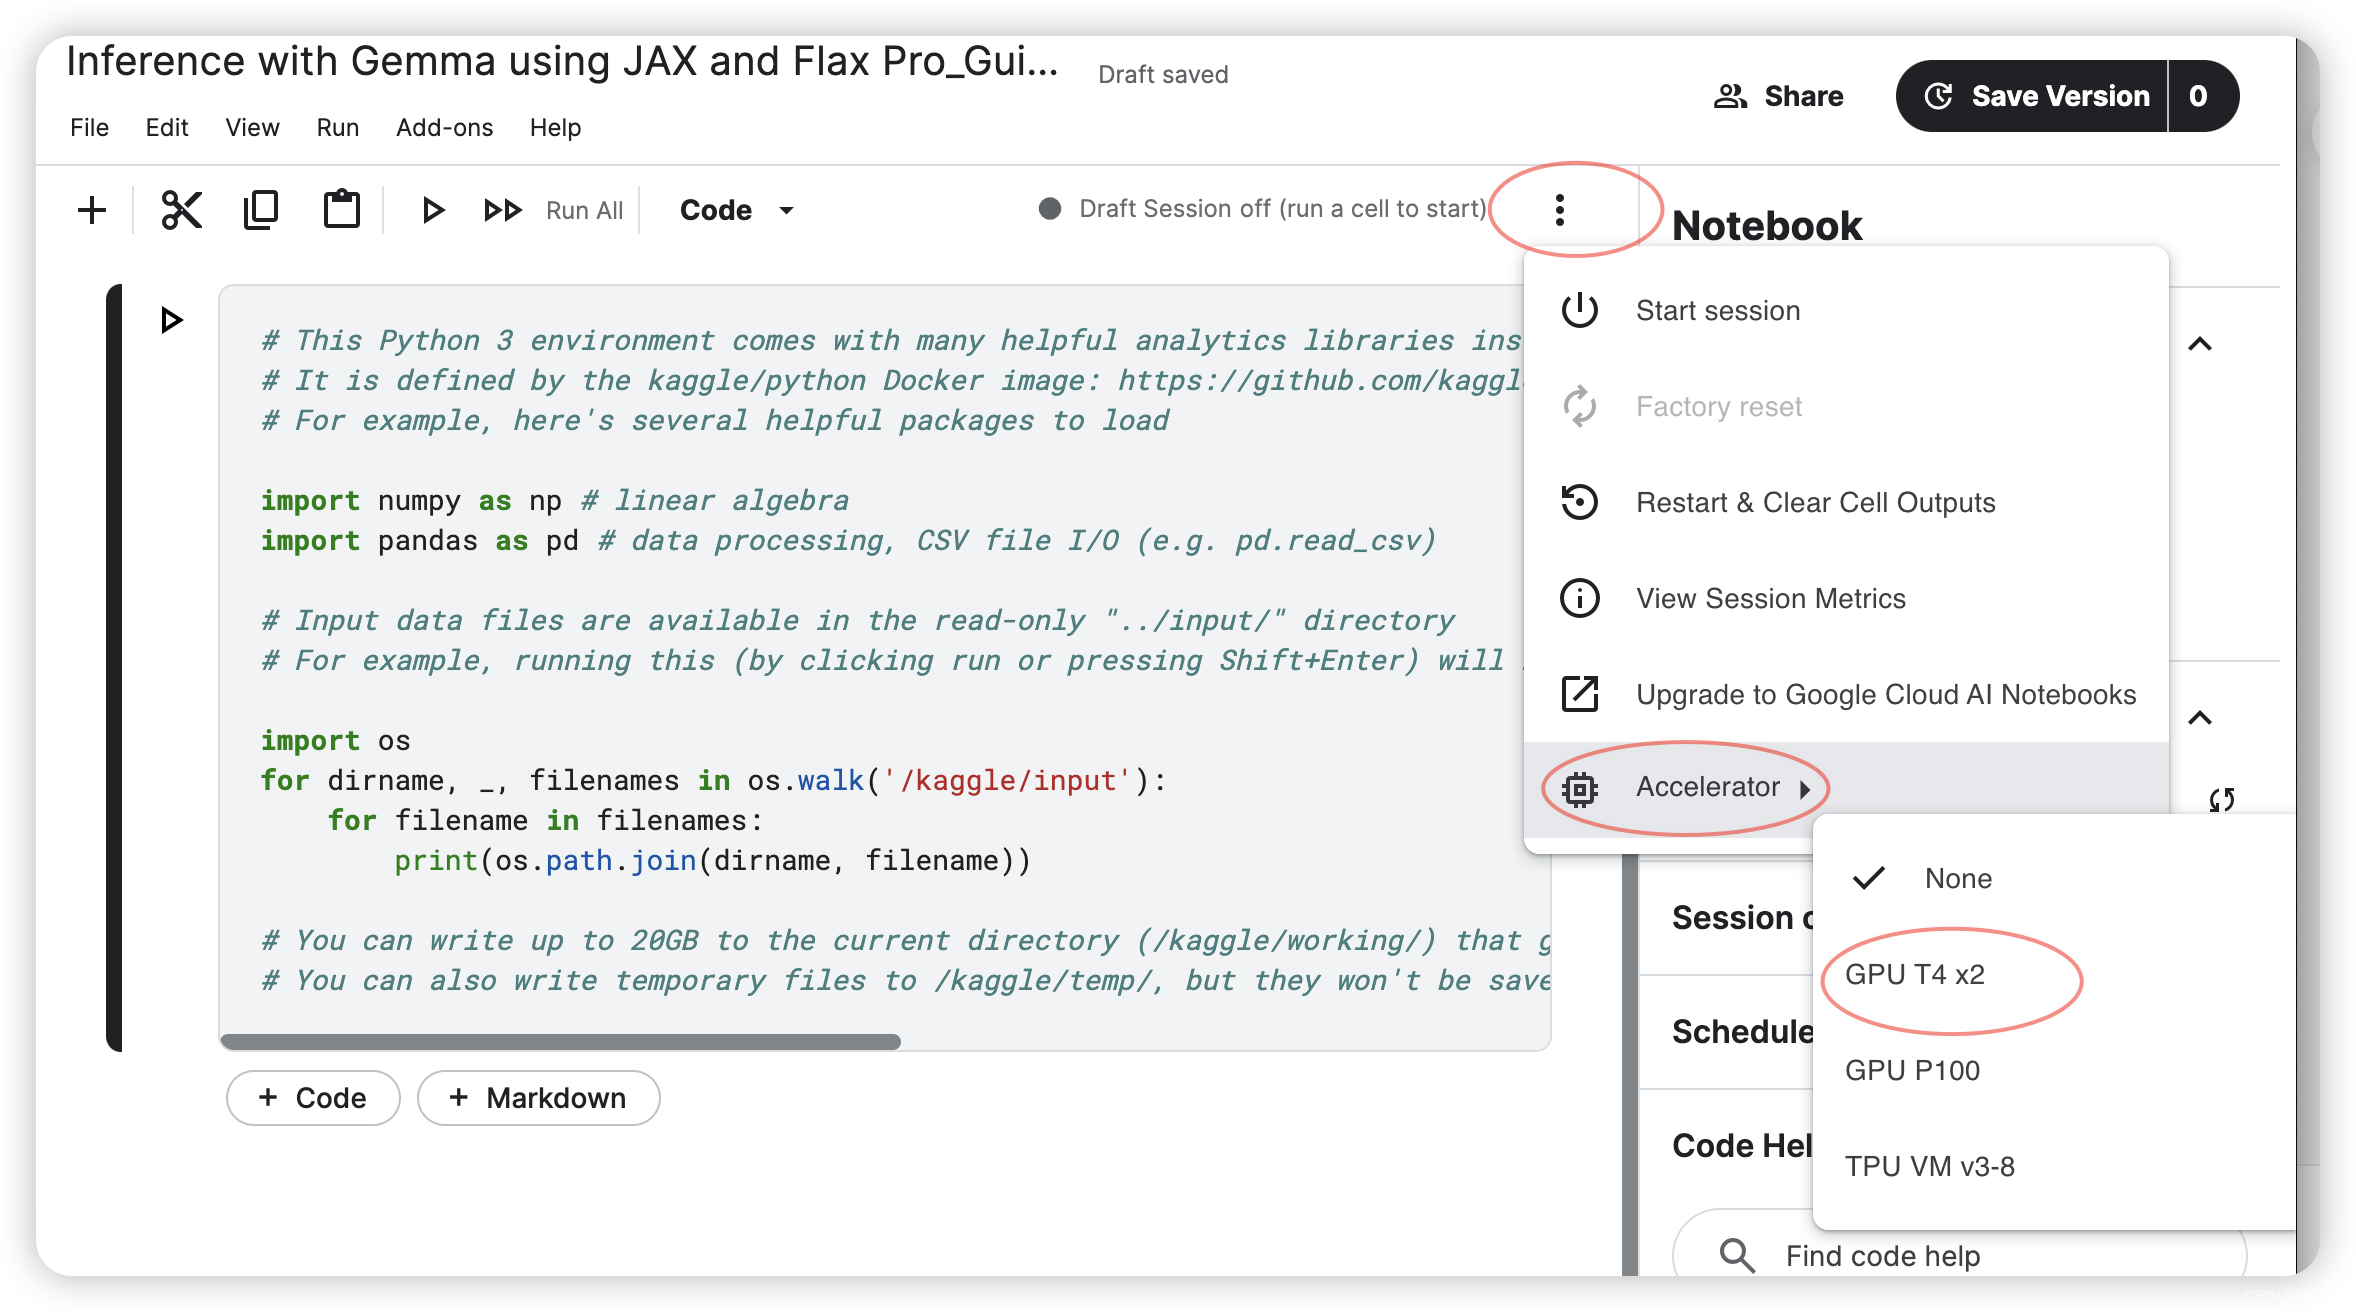Viewport: 2356px width, 1312px height.
Task: Click Start session power option
Action: tap(1717, 311)
